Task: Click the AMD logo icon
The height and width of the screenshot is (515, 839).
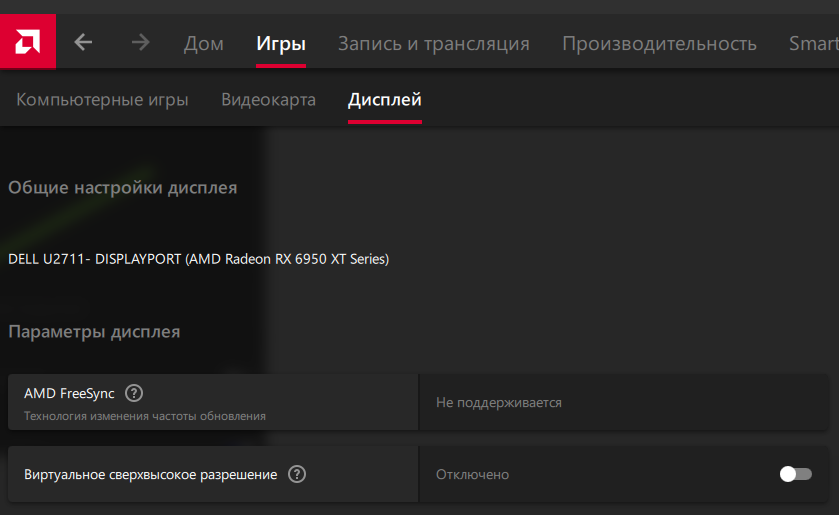Action: point(27,42)
